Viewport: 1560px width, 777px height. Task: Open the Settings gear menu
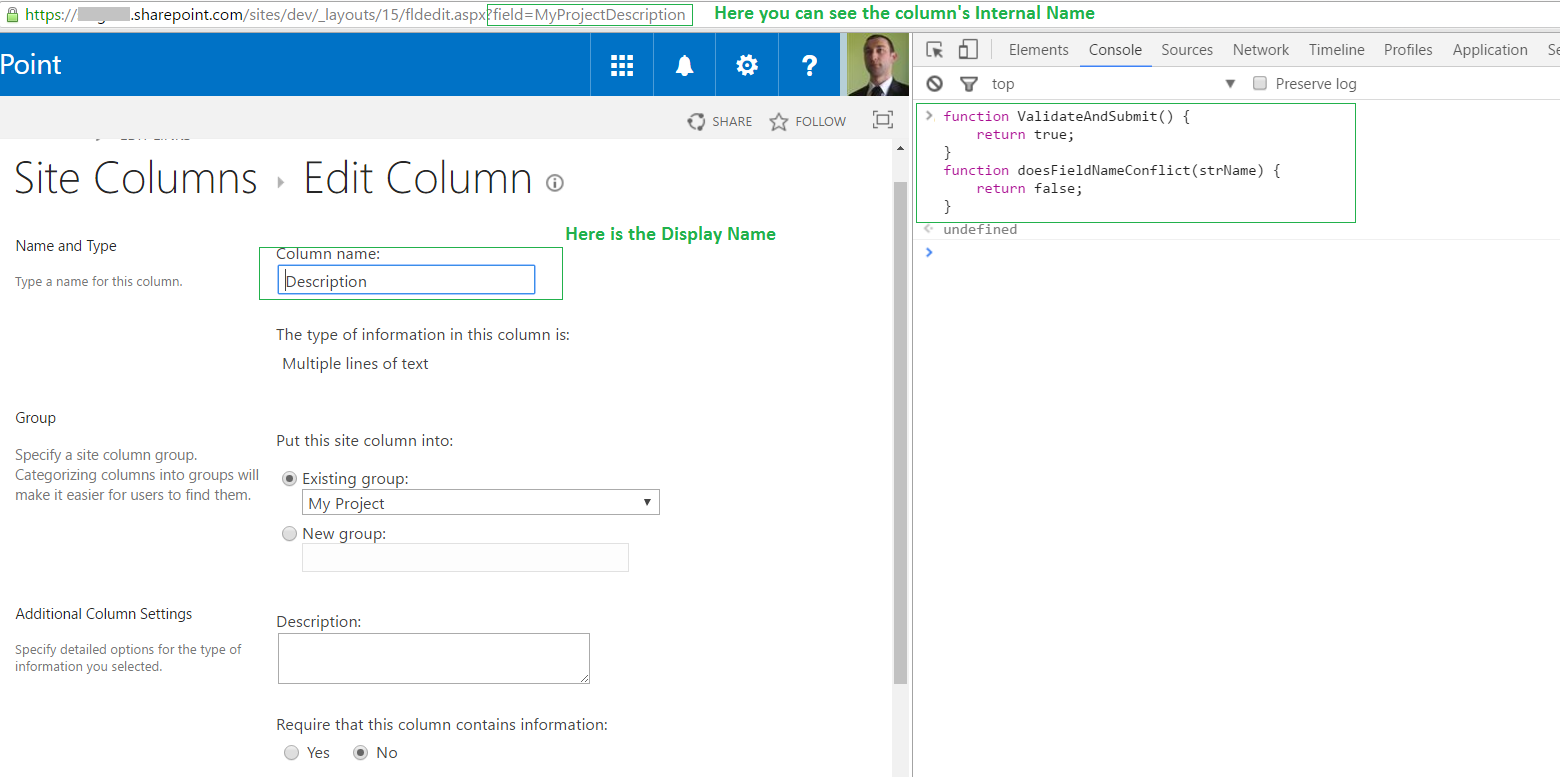point(747,65)
